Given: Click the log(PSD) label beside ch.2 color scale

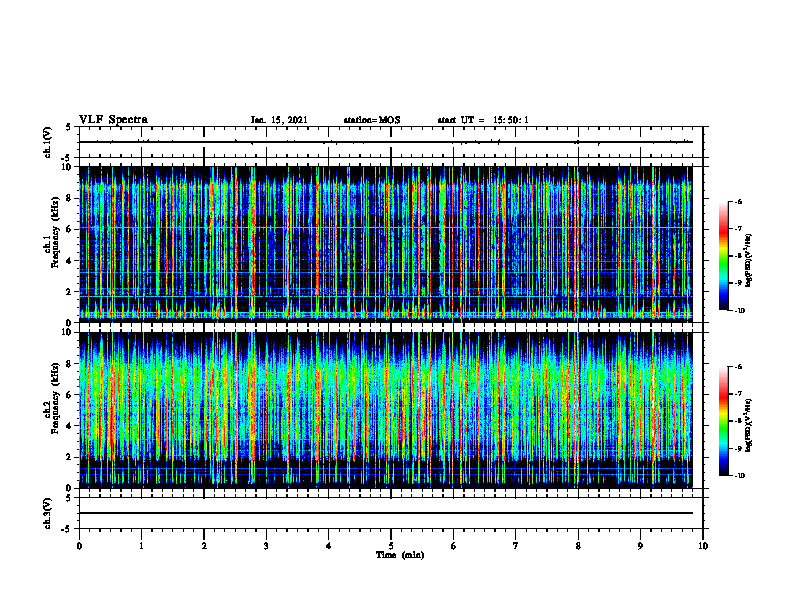Looking at the screenshot, I should click(749, 424).
